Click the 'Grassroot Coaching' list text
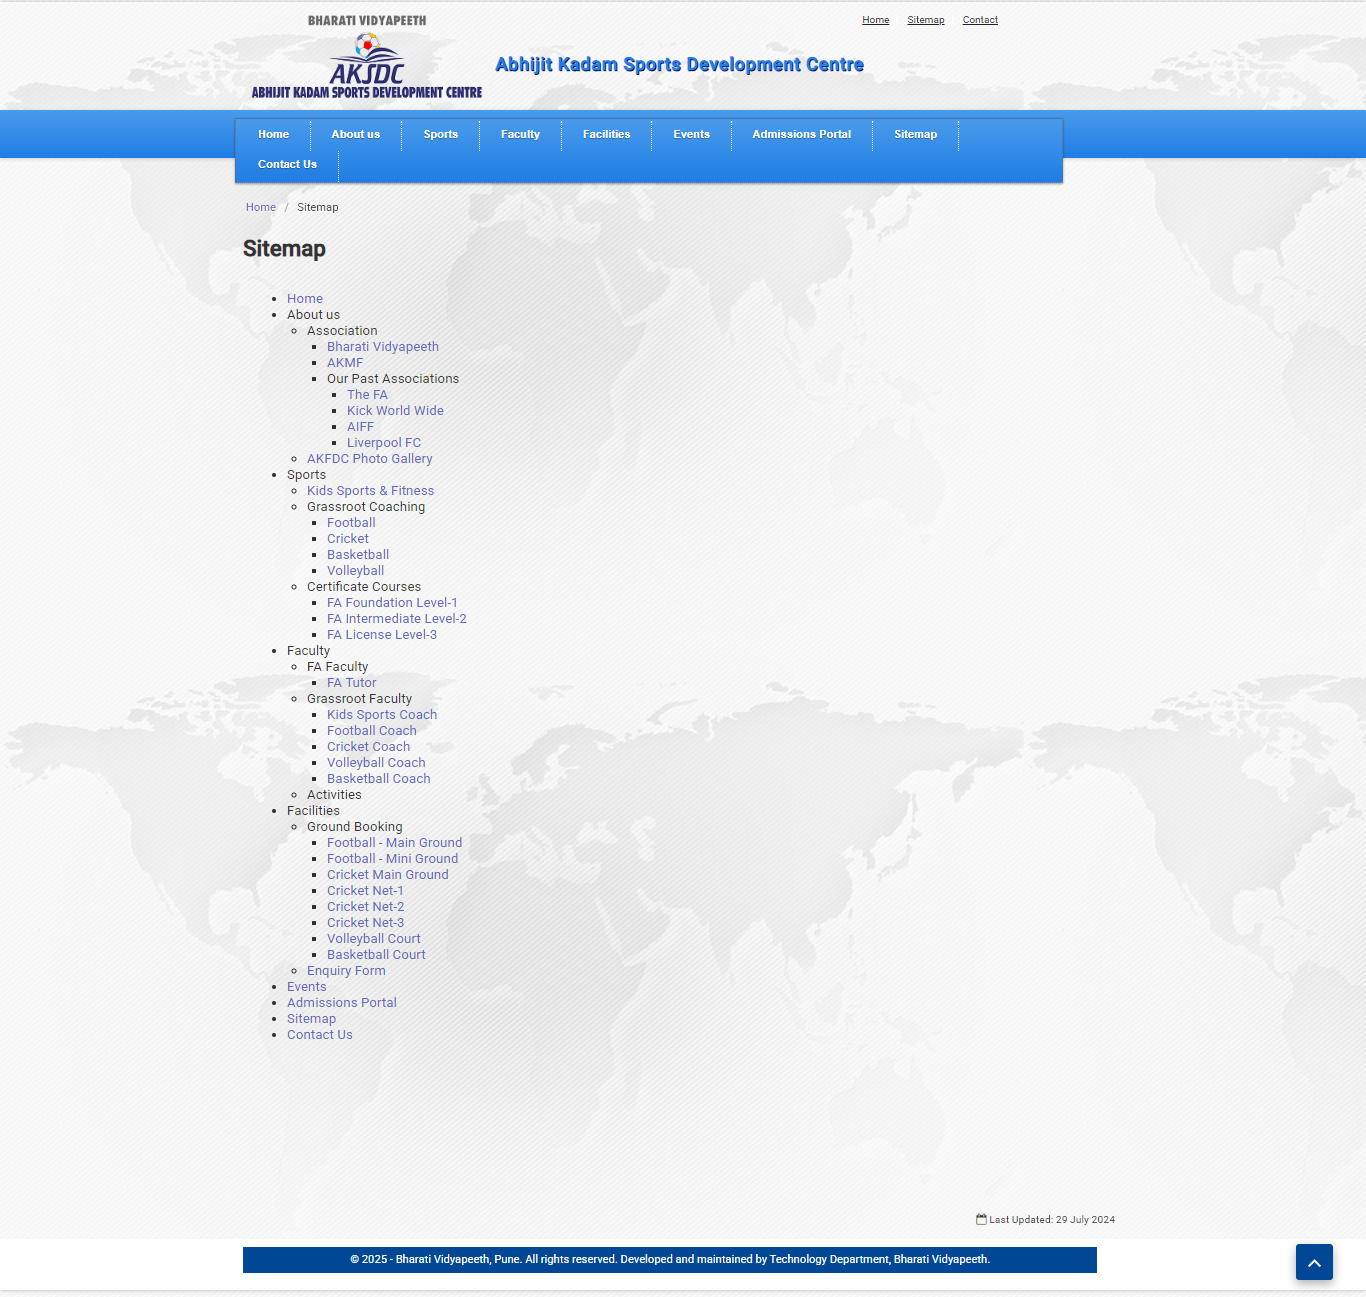The height and width of the screenshot is (1297, 1366). click(x=366, y=507)
